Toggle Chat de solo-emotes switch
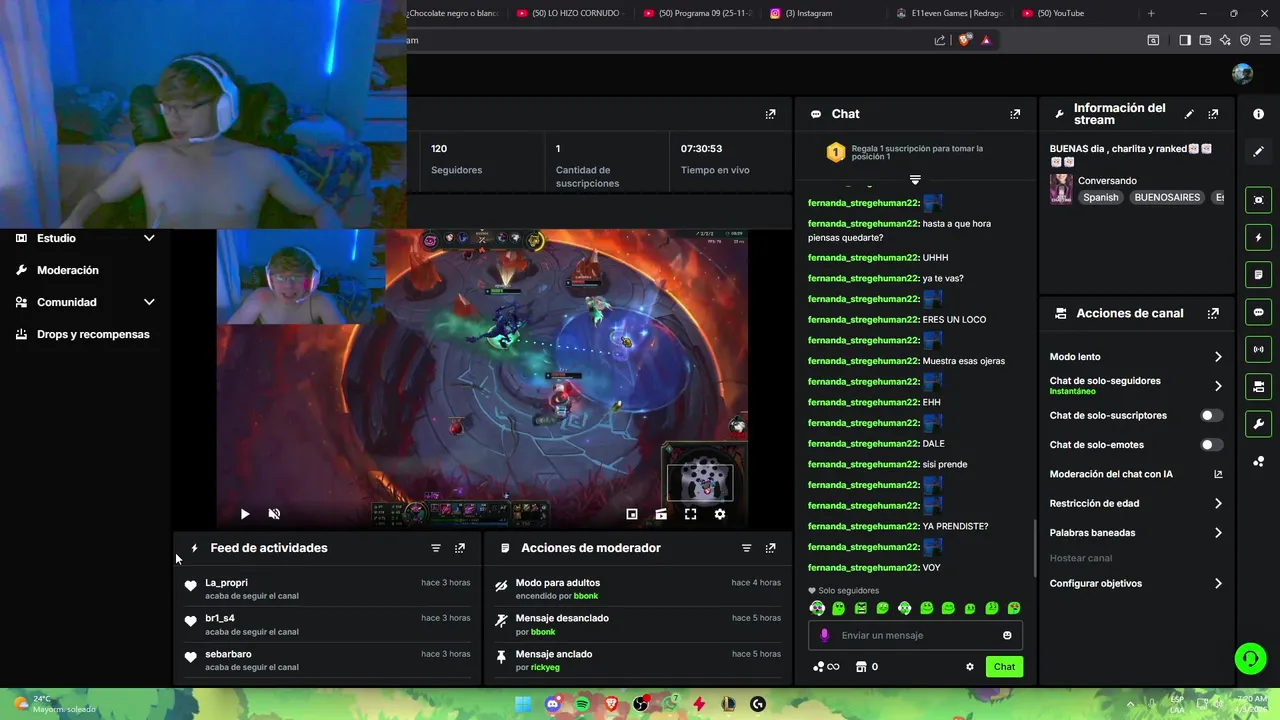Screen dimensions: 1280x720 (1211, 445)
